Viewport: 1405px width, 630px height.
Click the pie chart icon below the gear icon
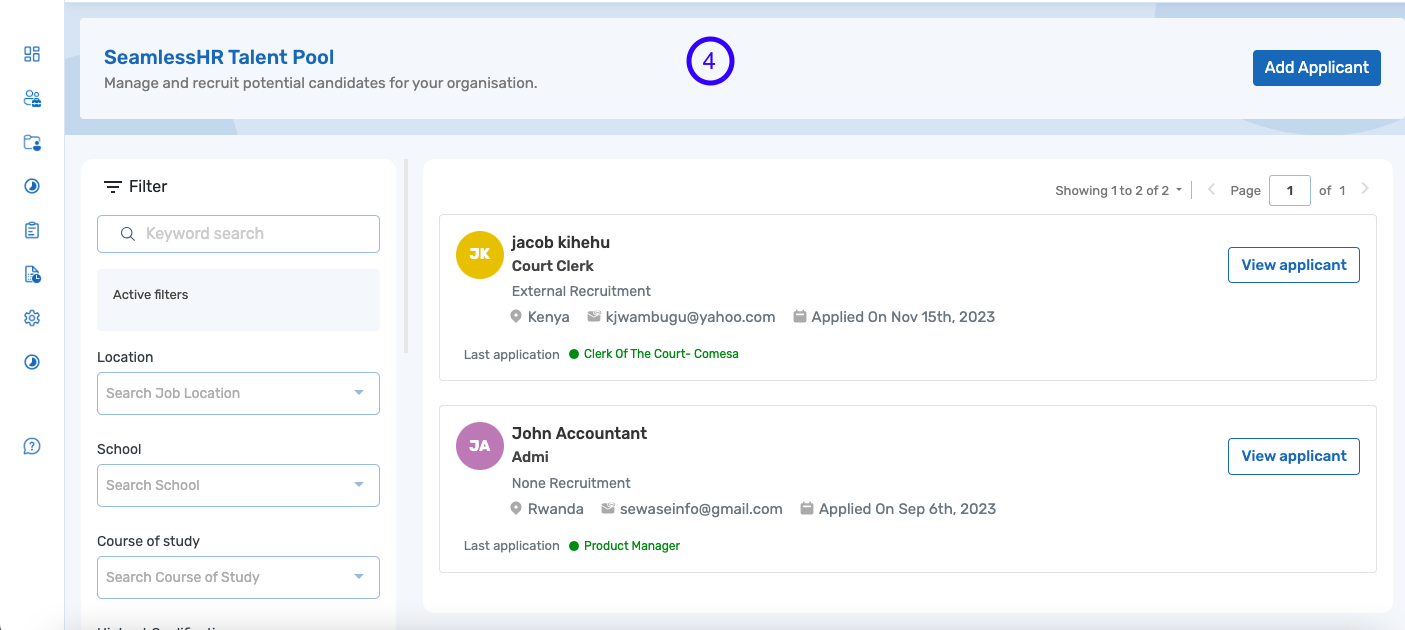click(x=32, y=362)
